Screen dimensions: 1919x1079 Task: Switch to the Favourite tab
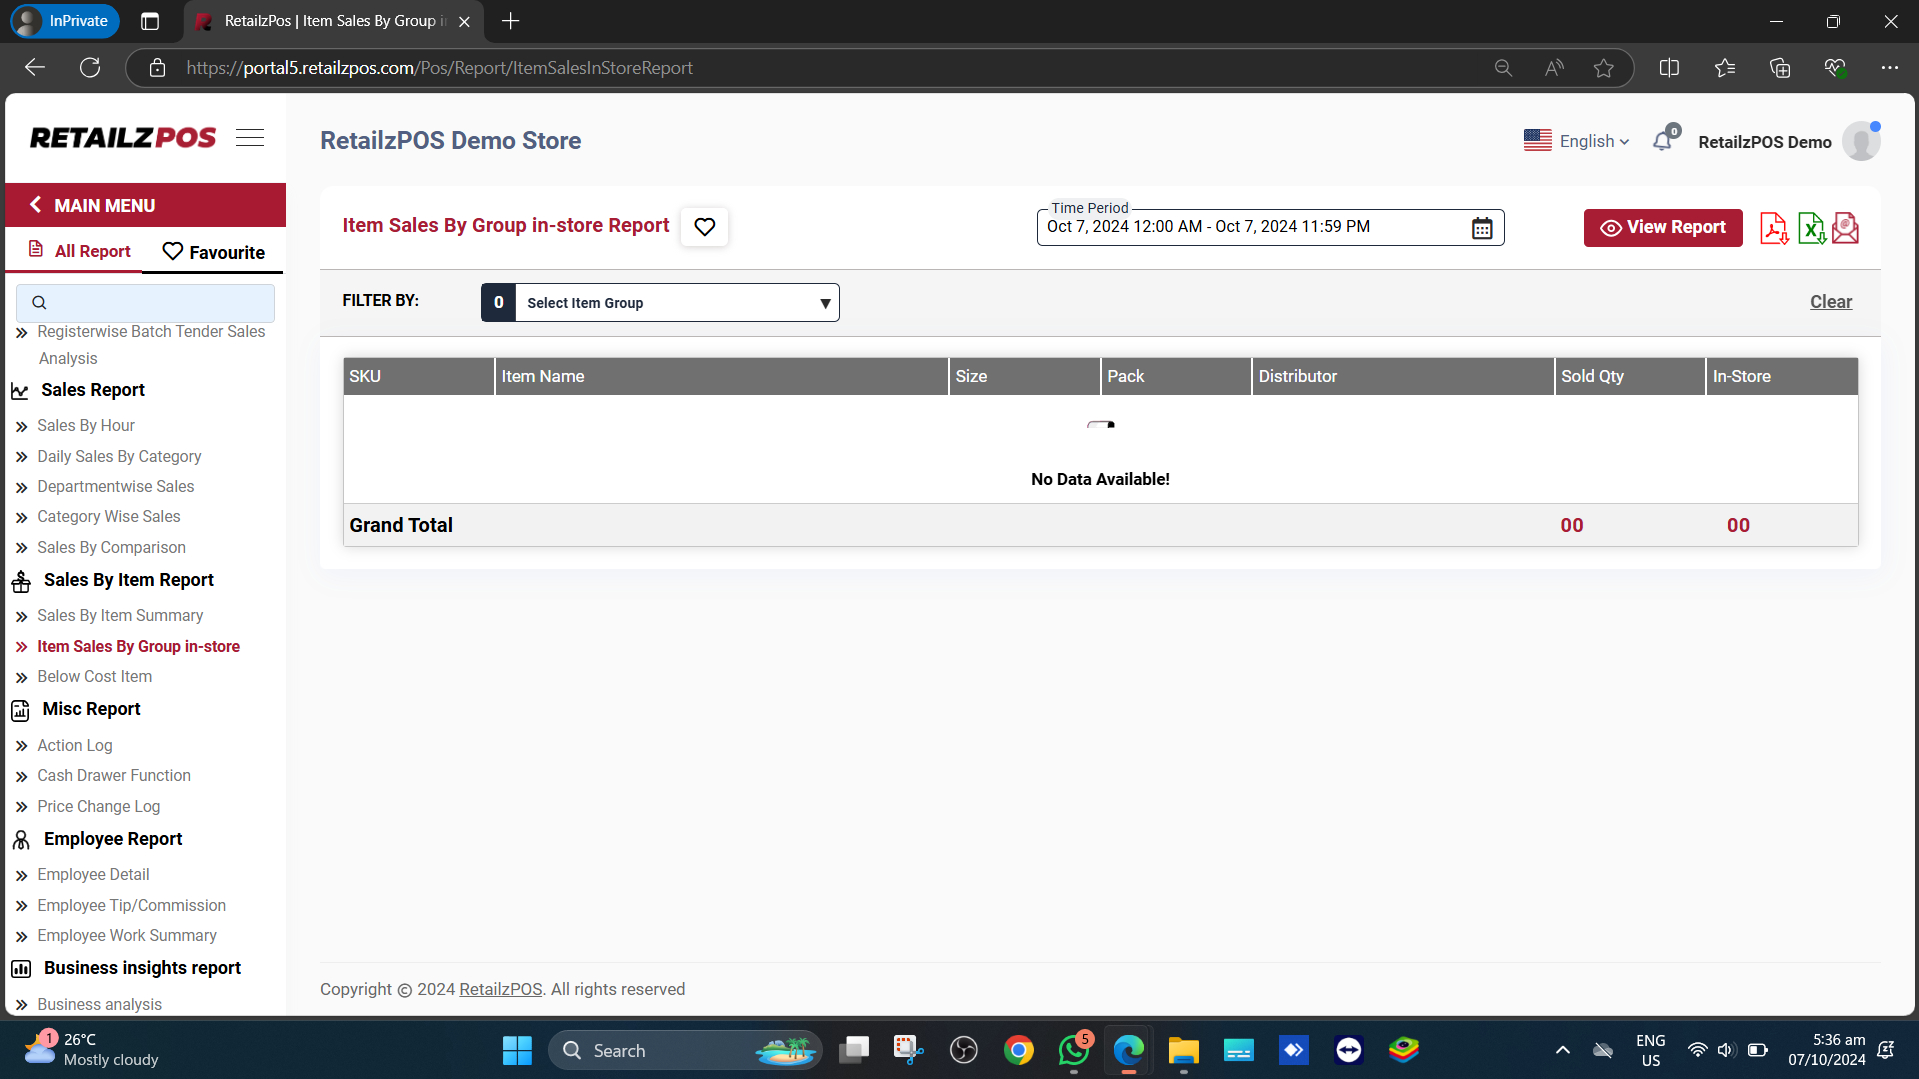click(214, 252)
